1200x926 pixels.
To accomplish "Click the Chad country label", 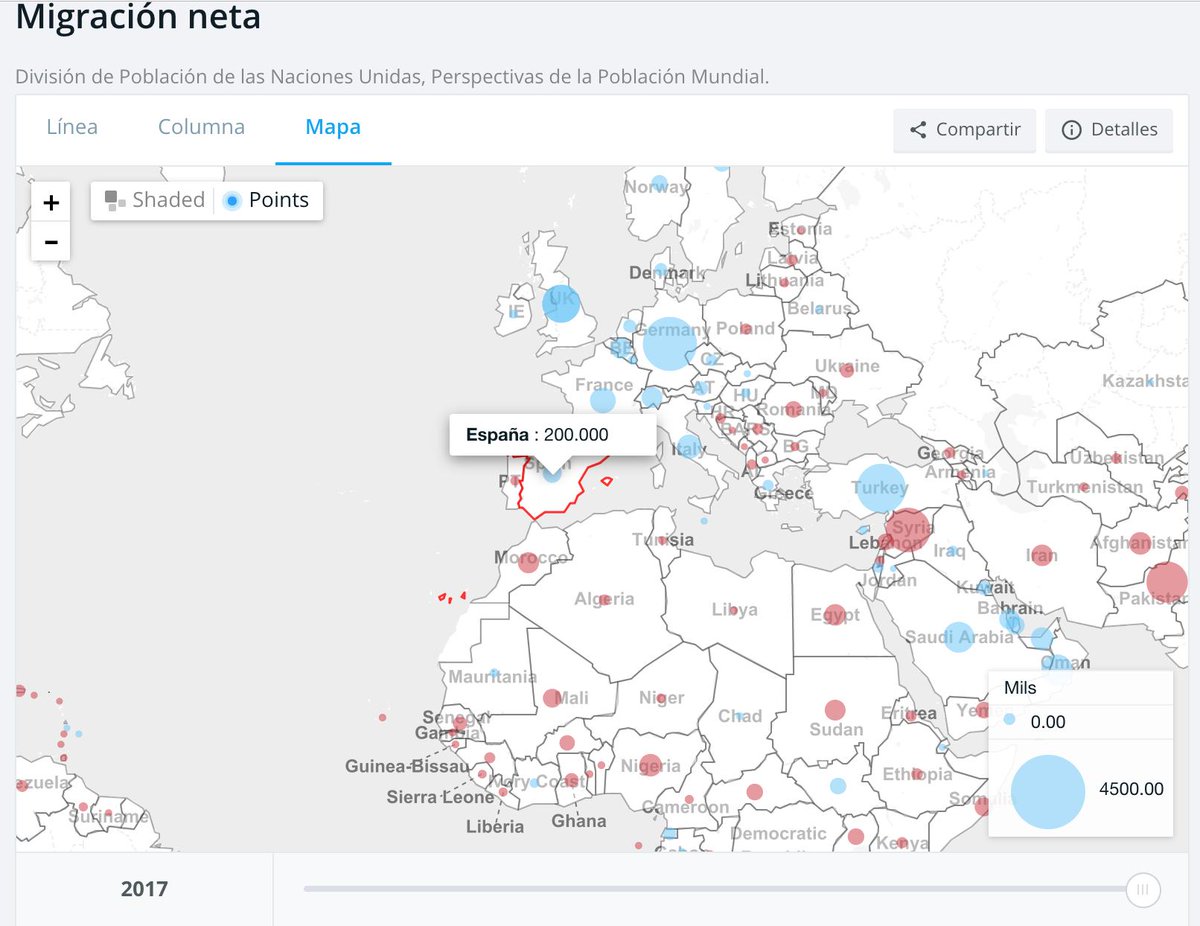I will [740, 716].
